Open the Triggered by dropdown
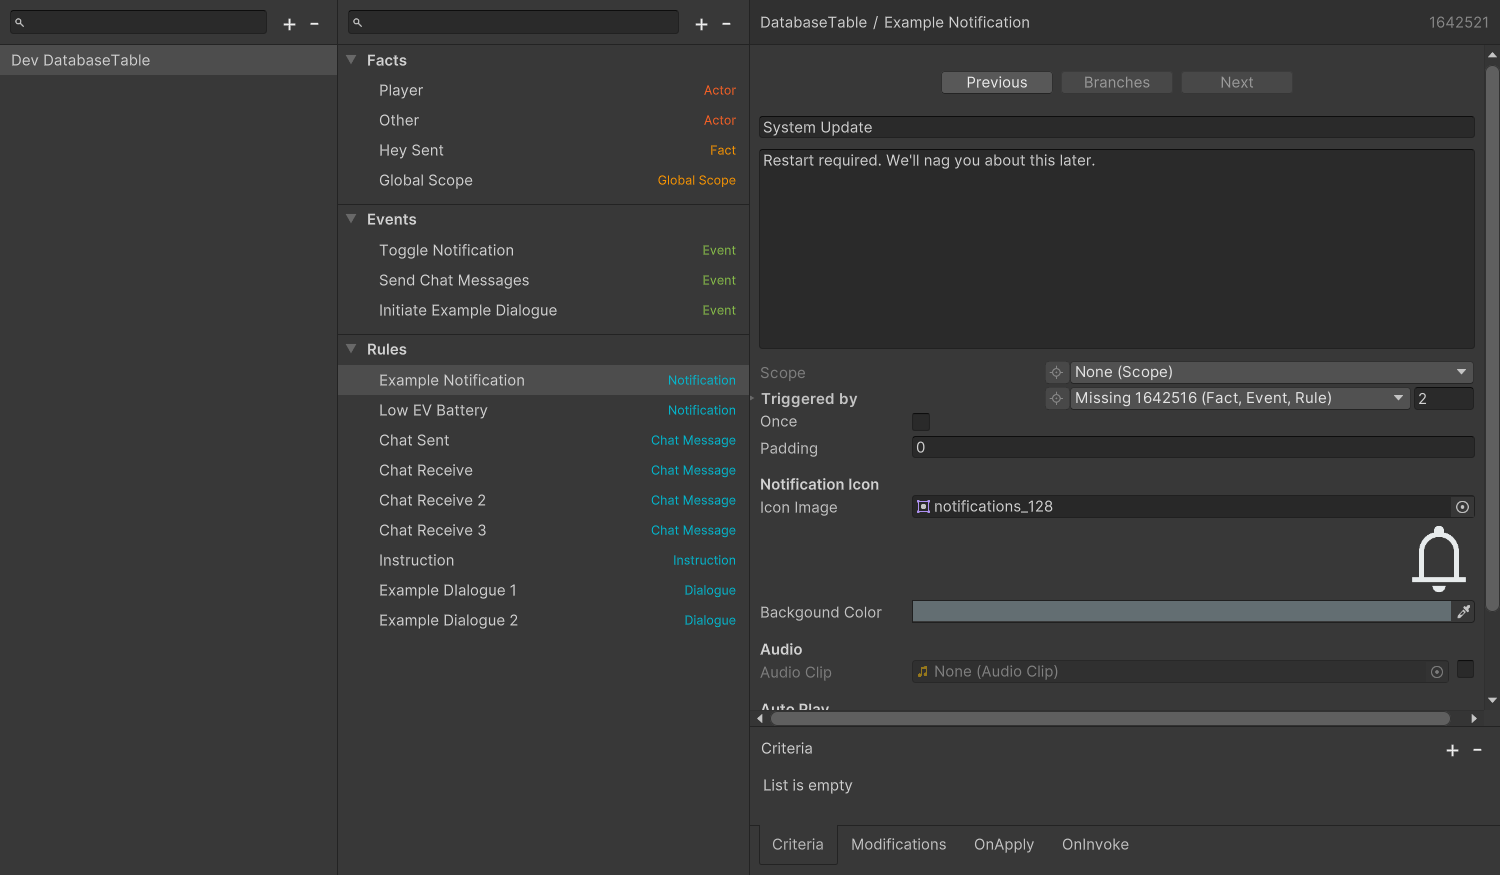Image resolution: width=1500 pixels, height=875 pixels. [x=1240, y=398]
